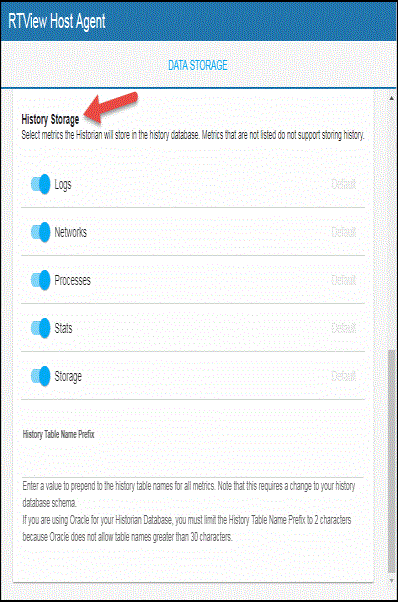Click the History Storage heading

pyautogui.click(x=50, y=119)
